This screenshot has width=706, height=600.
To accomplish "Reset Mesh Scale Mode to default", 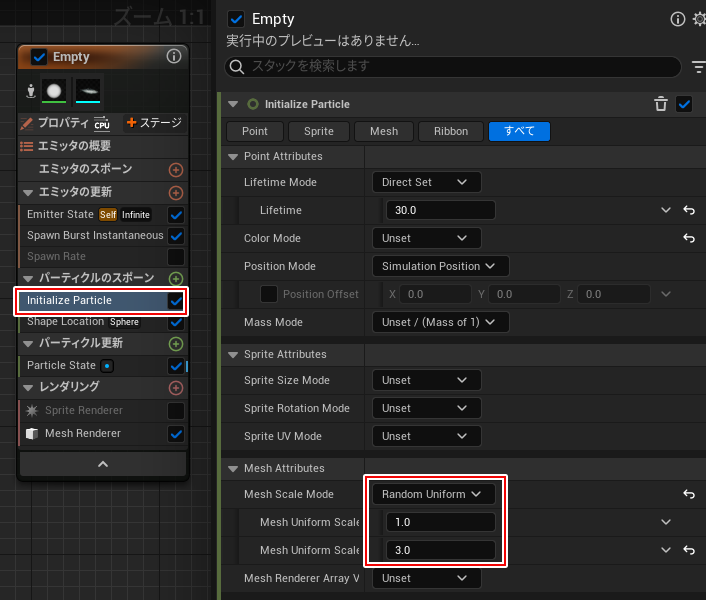I will coord(689,494).
